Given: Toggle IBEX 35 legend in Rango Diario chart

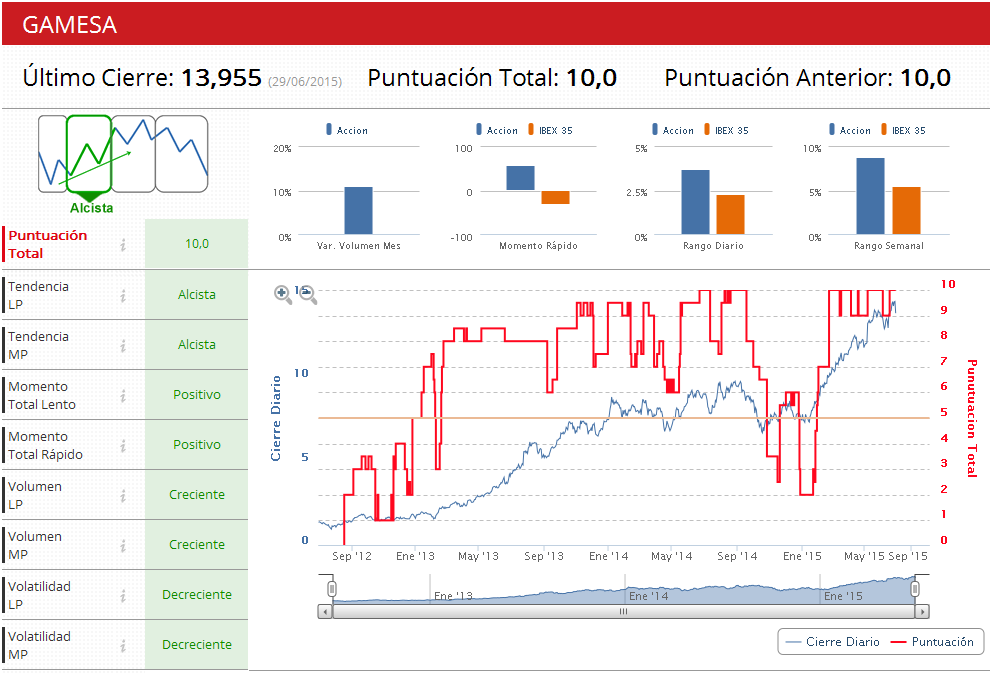Looking at the screenshot, I should [x=726, y=130].
